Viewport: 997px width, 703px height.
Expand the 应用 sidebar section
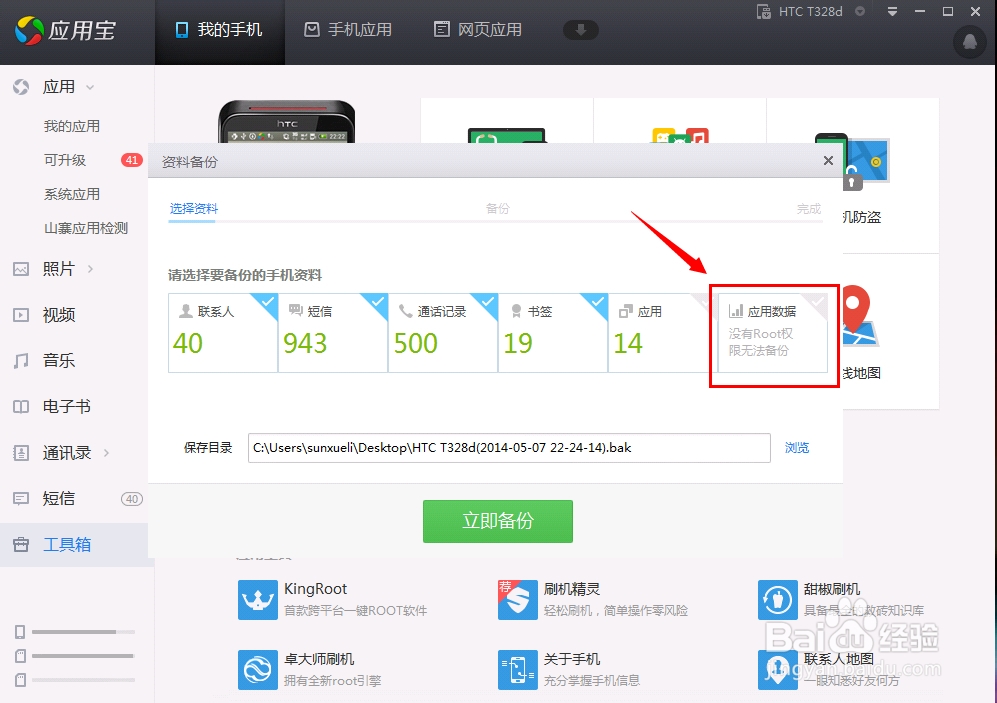(63, 86)
